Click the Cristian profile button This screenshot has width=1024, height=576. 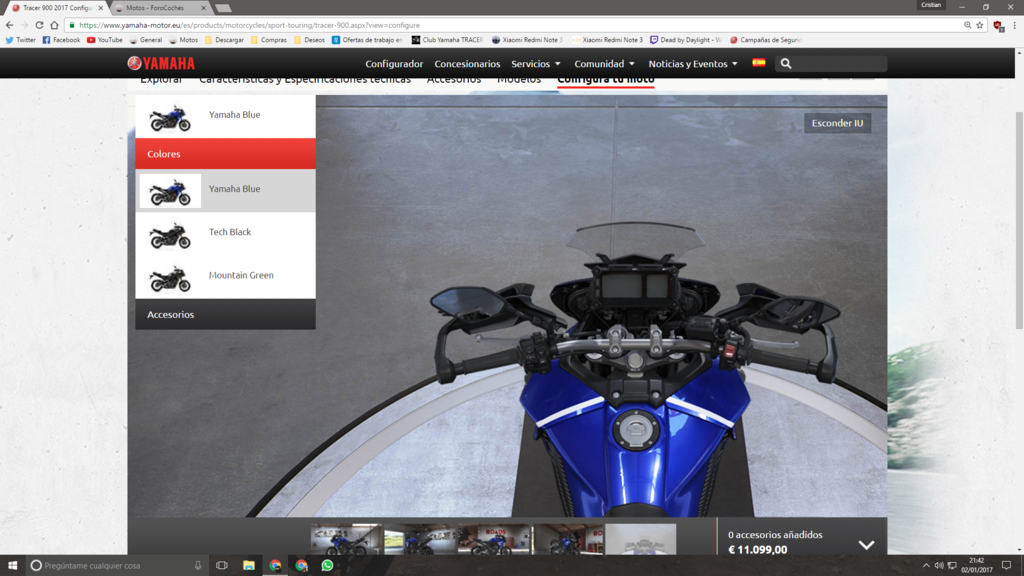pyautogui.click(x=931, y=5)
